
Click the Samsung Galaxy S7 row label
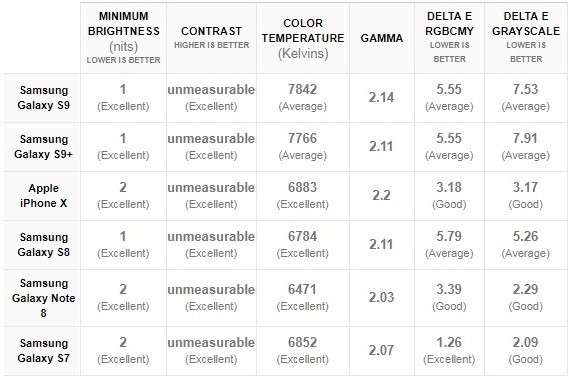click(x=44, y=351)
